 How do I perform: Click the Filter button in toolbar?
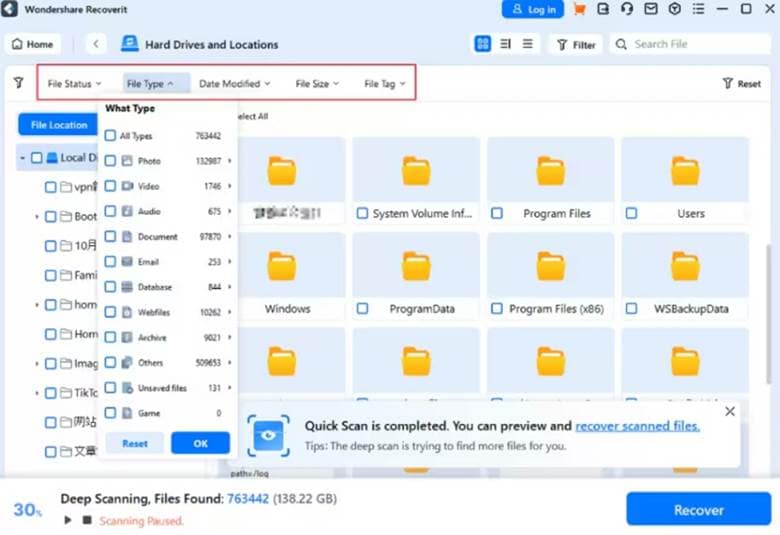576,45
